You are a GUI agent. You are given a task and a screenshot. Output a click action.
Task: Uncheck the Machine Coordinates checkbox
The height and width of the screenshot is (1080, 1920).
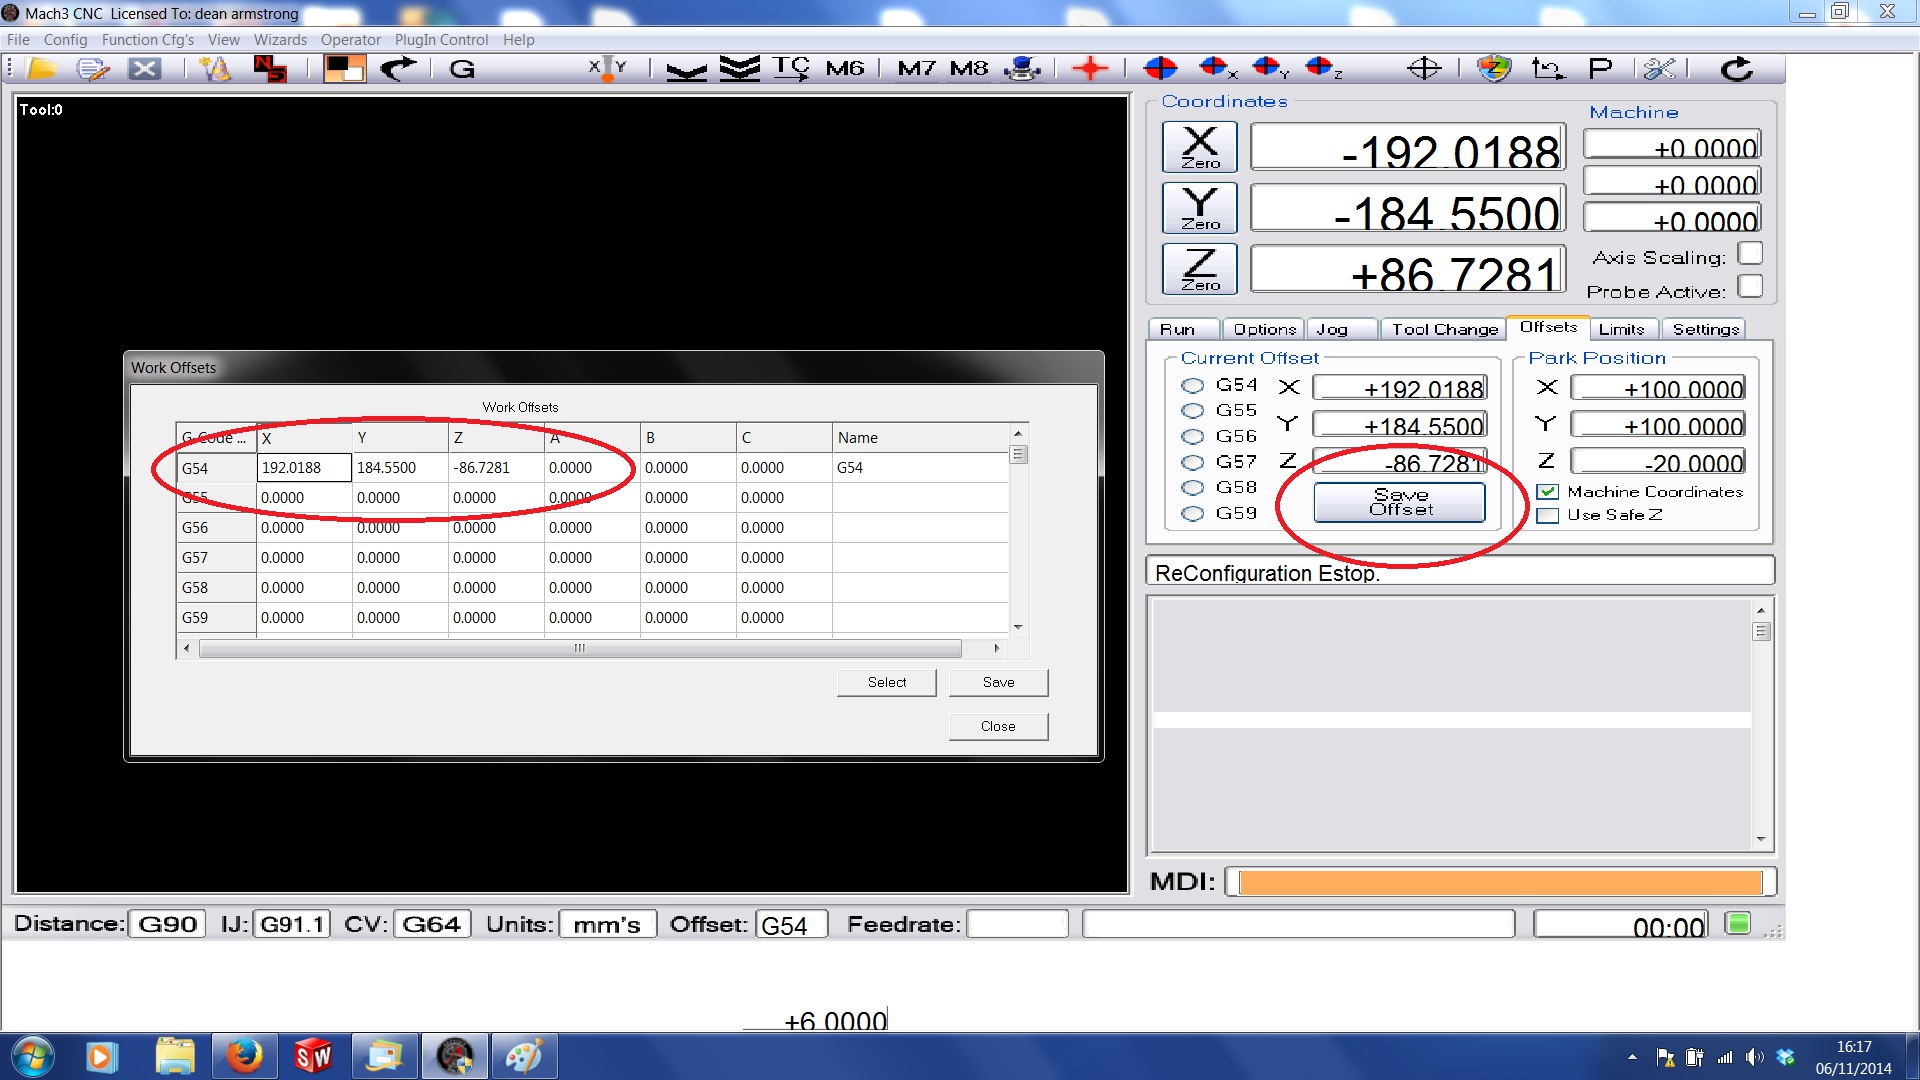click(1547, 492)
